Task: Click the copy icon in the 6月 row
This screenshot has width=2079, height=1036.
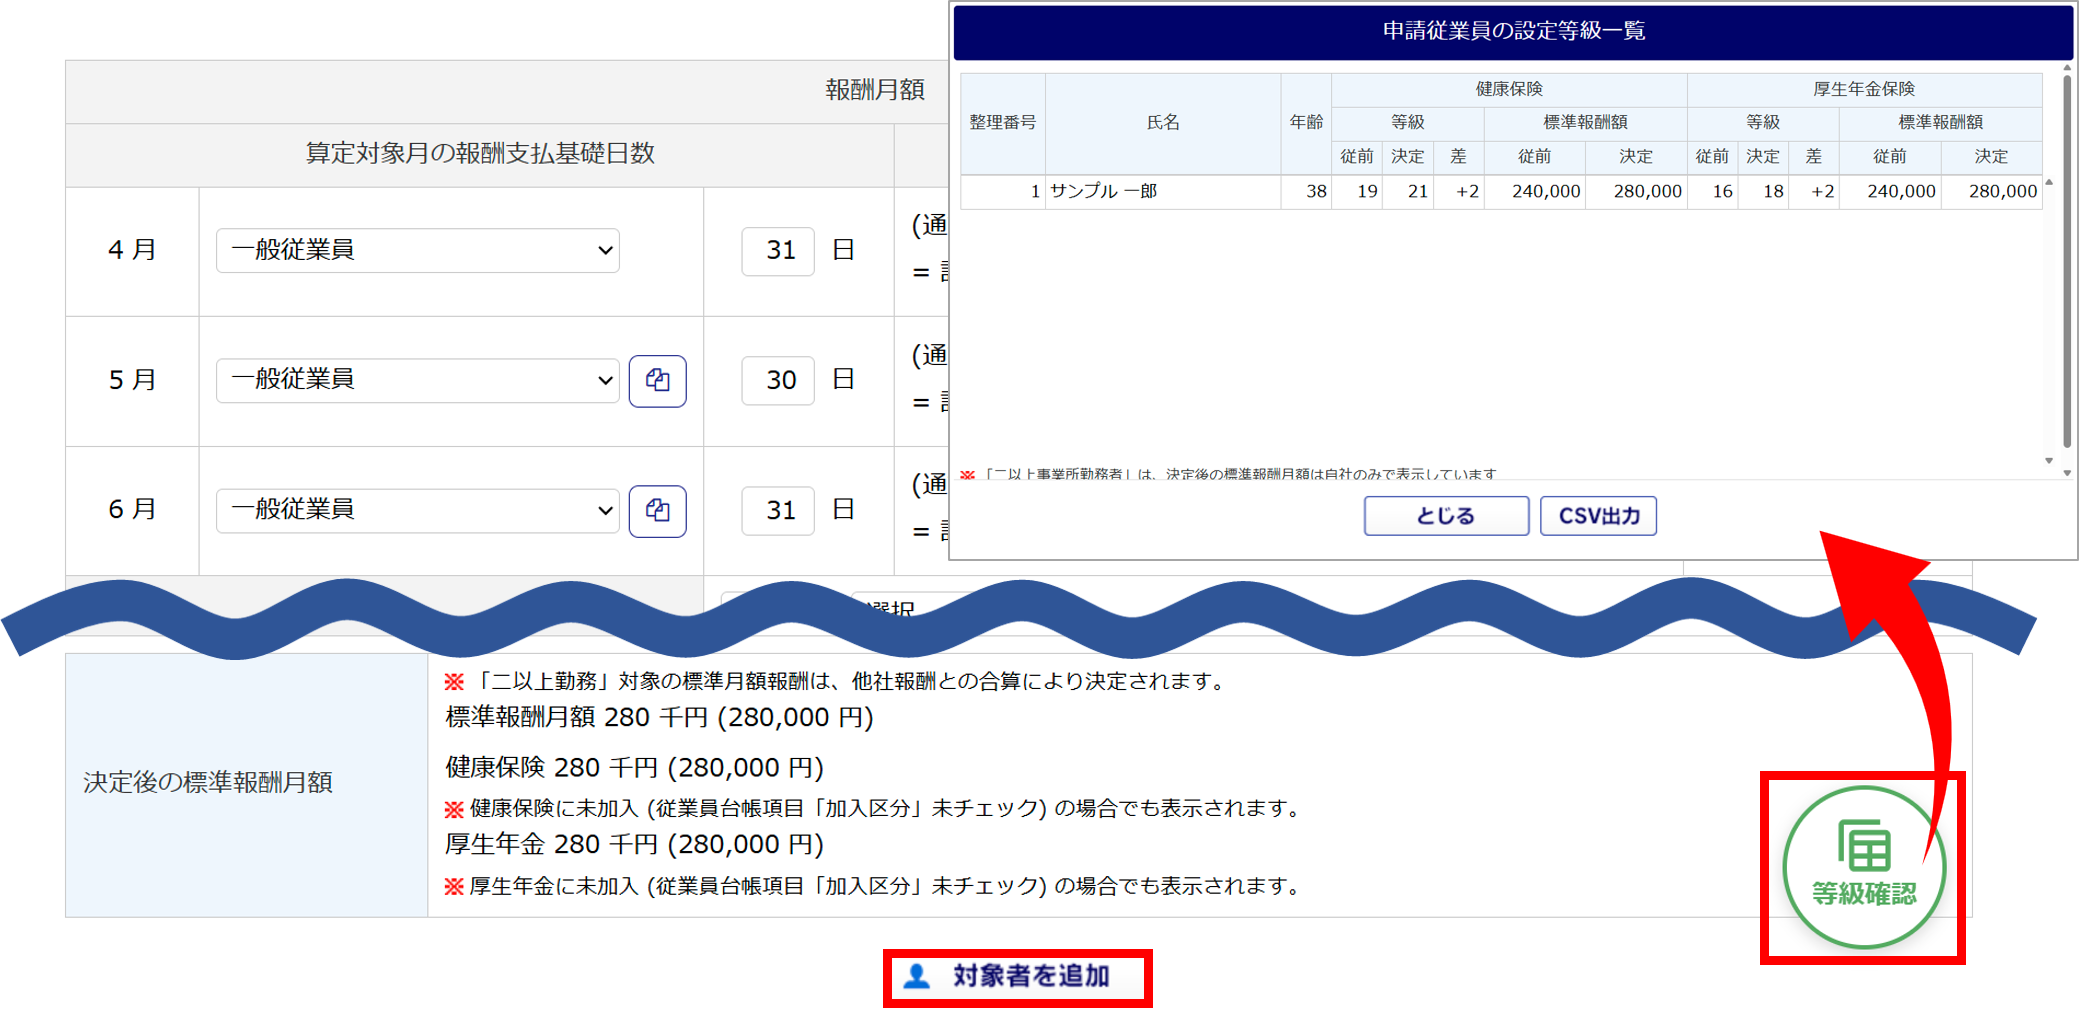Action: coord(657,511)
